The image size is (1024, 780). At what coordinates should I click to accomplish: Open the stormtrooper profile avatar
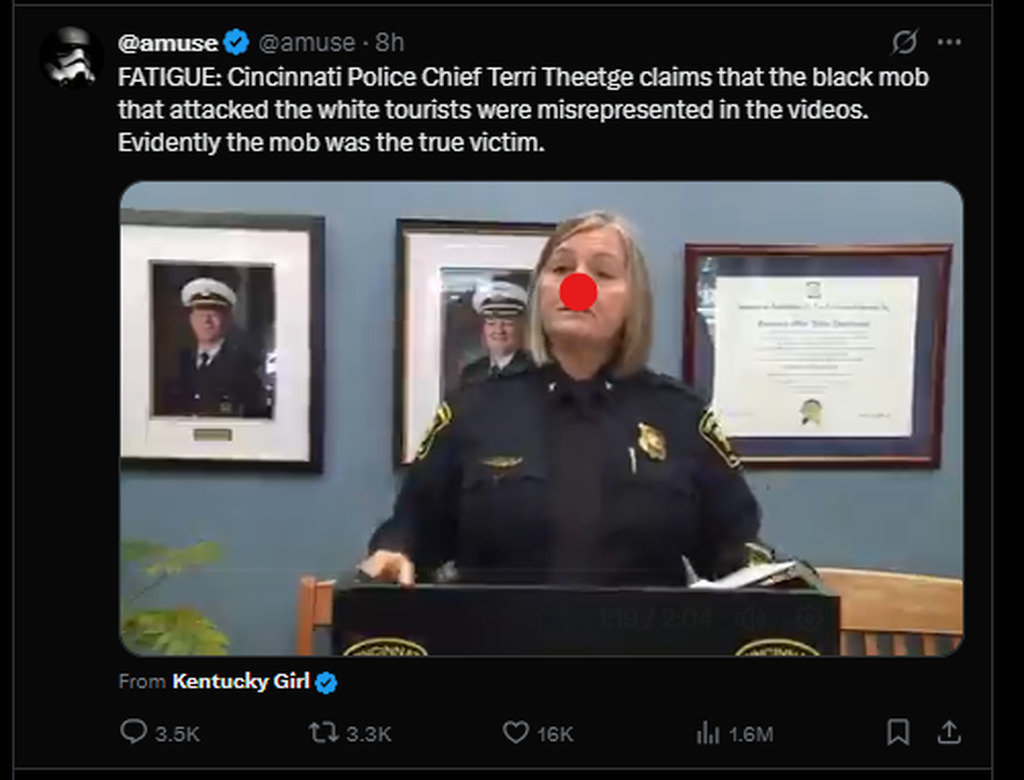[71, 56]
